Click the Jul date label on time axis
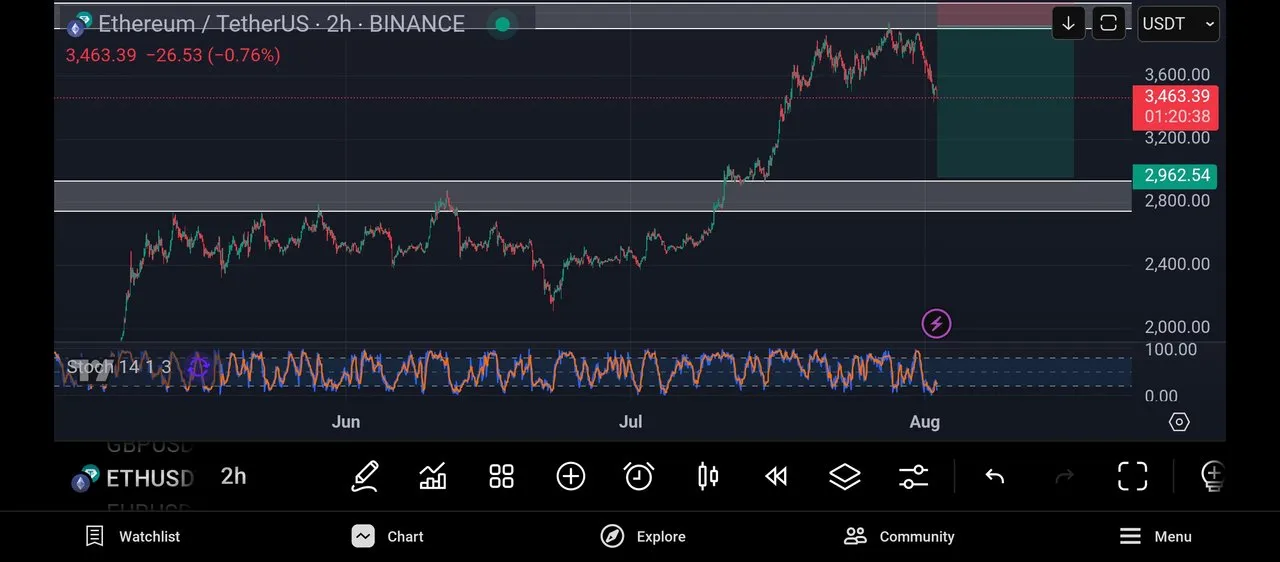Screen dimensions: 1280x562 click(x=630, y=422)
